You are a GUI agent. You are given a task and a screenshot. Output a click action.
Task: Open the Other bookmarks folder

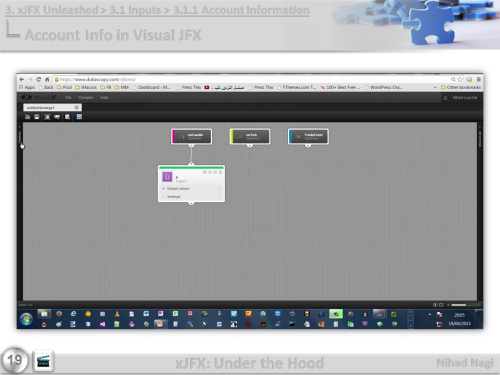tap(461, 87)
